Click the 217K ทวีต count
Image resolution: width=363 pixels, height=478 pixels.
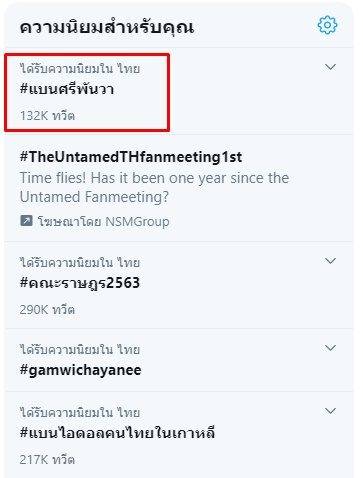pyautogui.click(x=47, y=460)
